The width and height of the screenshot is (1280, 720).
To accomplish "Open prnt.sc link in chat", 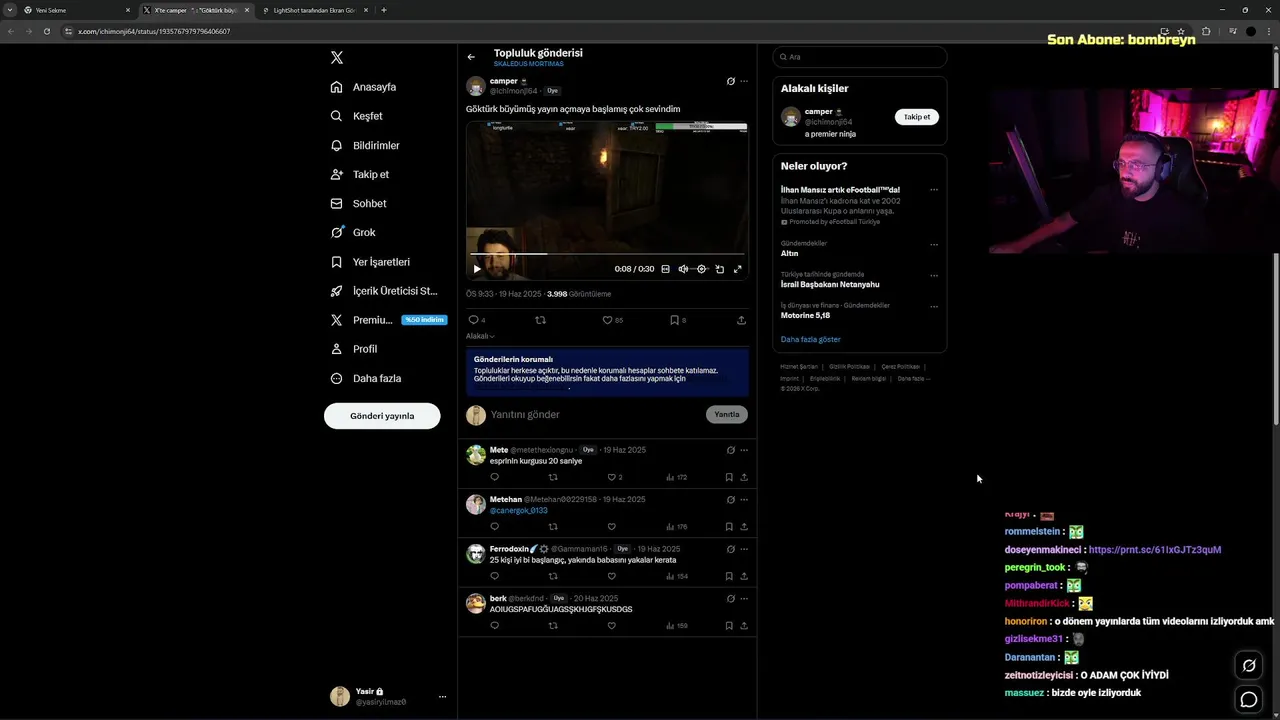I will [x=1155, y=550].
